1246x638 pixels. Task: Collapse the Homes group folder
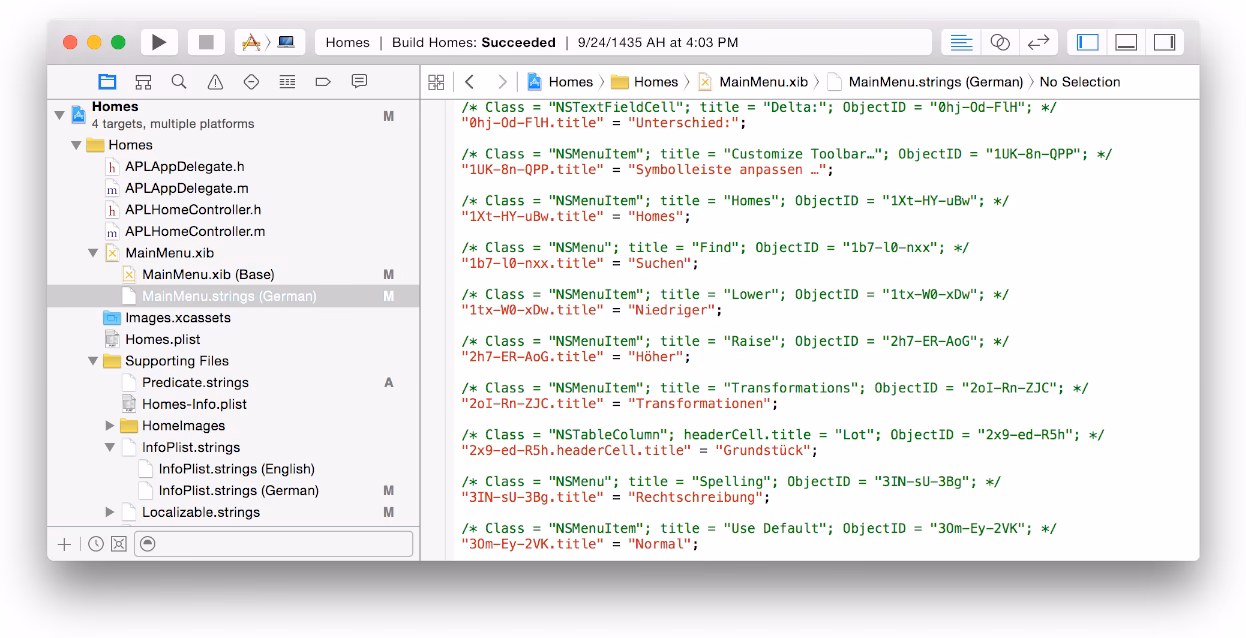(x=76, y=145)
